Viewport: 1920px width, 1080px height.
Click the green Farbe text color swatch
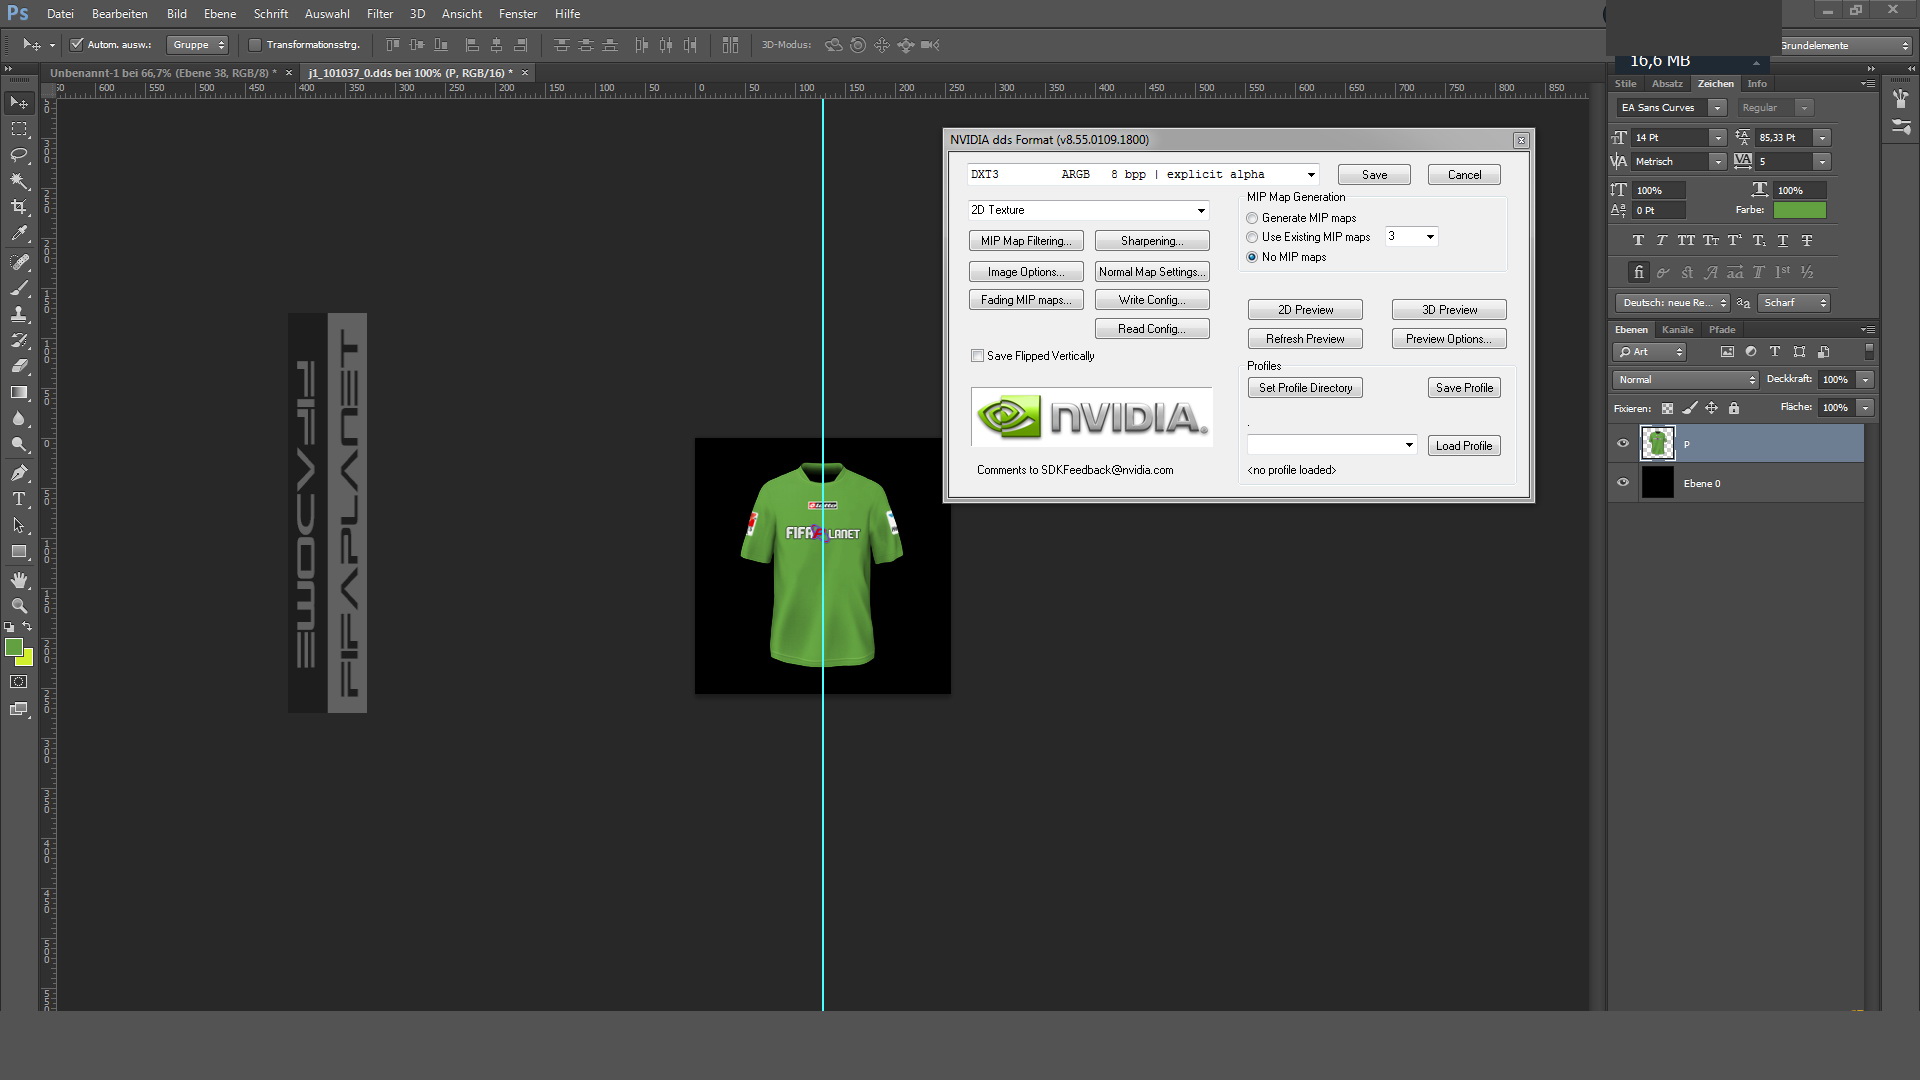1800,210
